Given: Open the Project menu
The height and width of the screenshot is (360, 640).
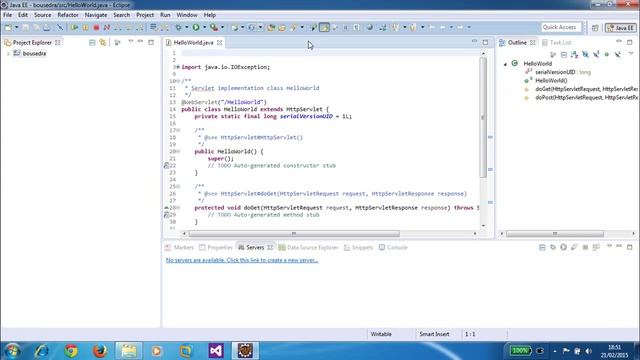Looking at the screenshot, I should [x=145, y=15].
